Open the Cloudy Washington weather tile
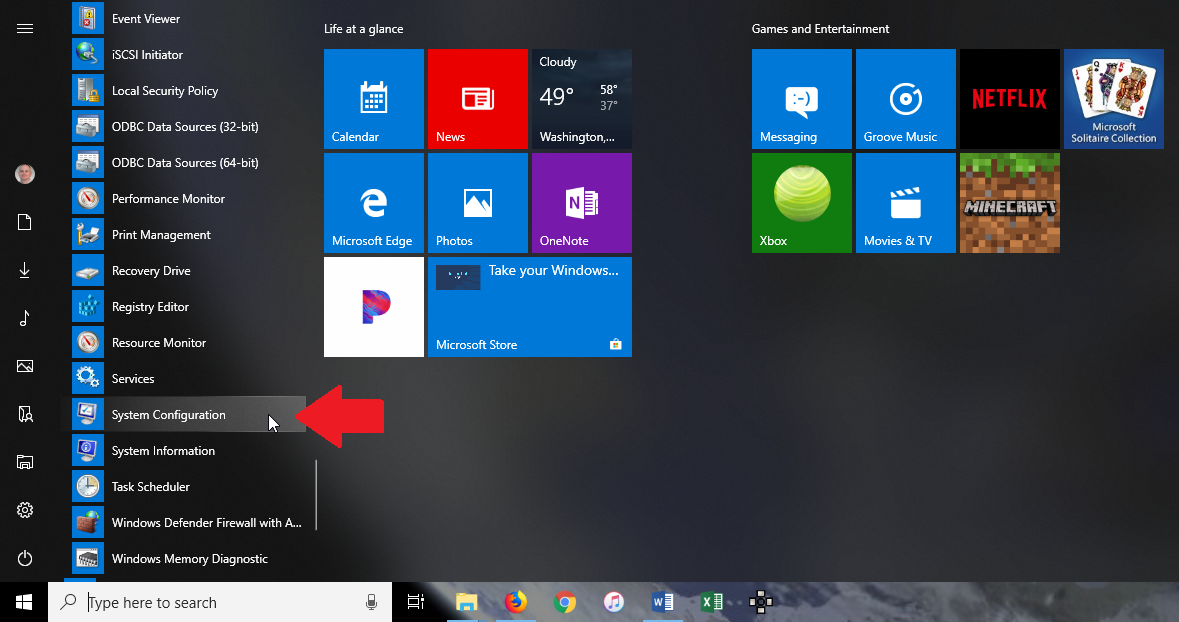The width and height of the screenshot is (1179, 622). [582, 99]
